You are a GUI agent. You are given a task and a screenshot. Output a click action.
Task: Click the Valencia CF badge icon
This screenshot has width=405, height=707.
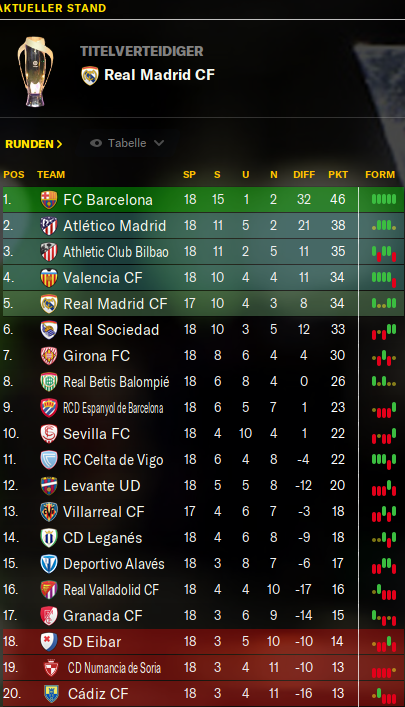point(49,278)
